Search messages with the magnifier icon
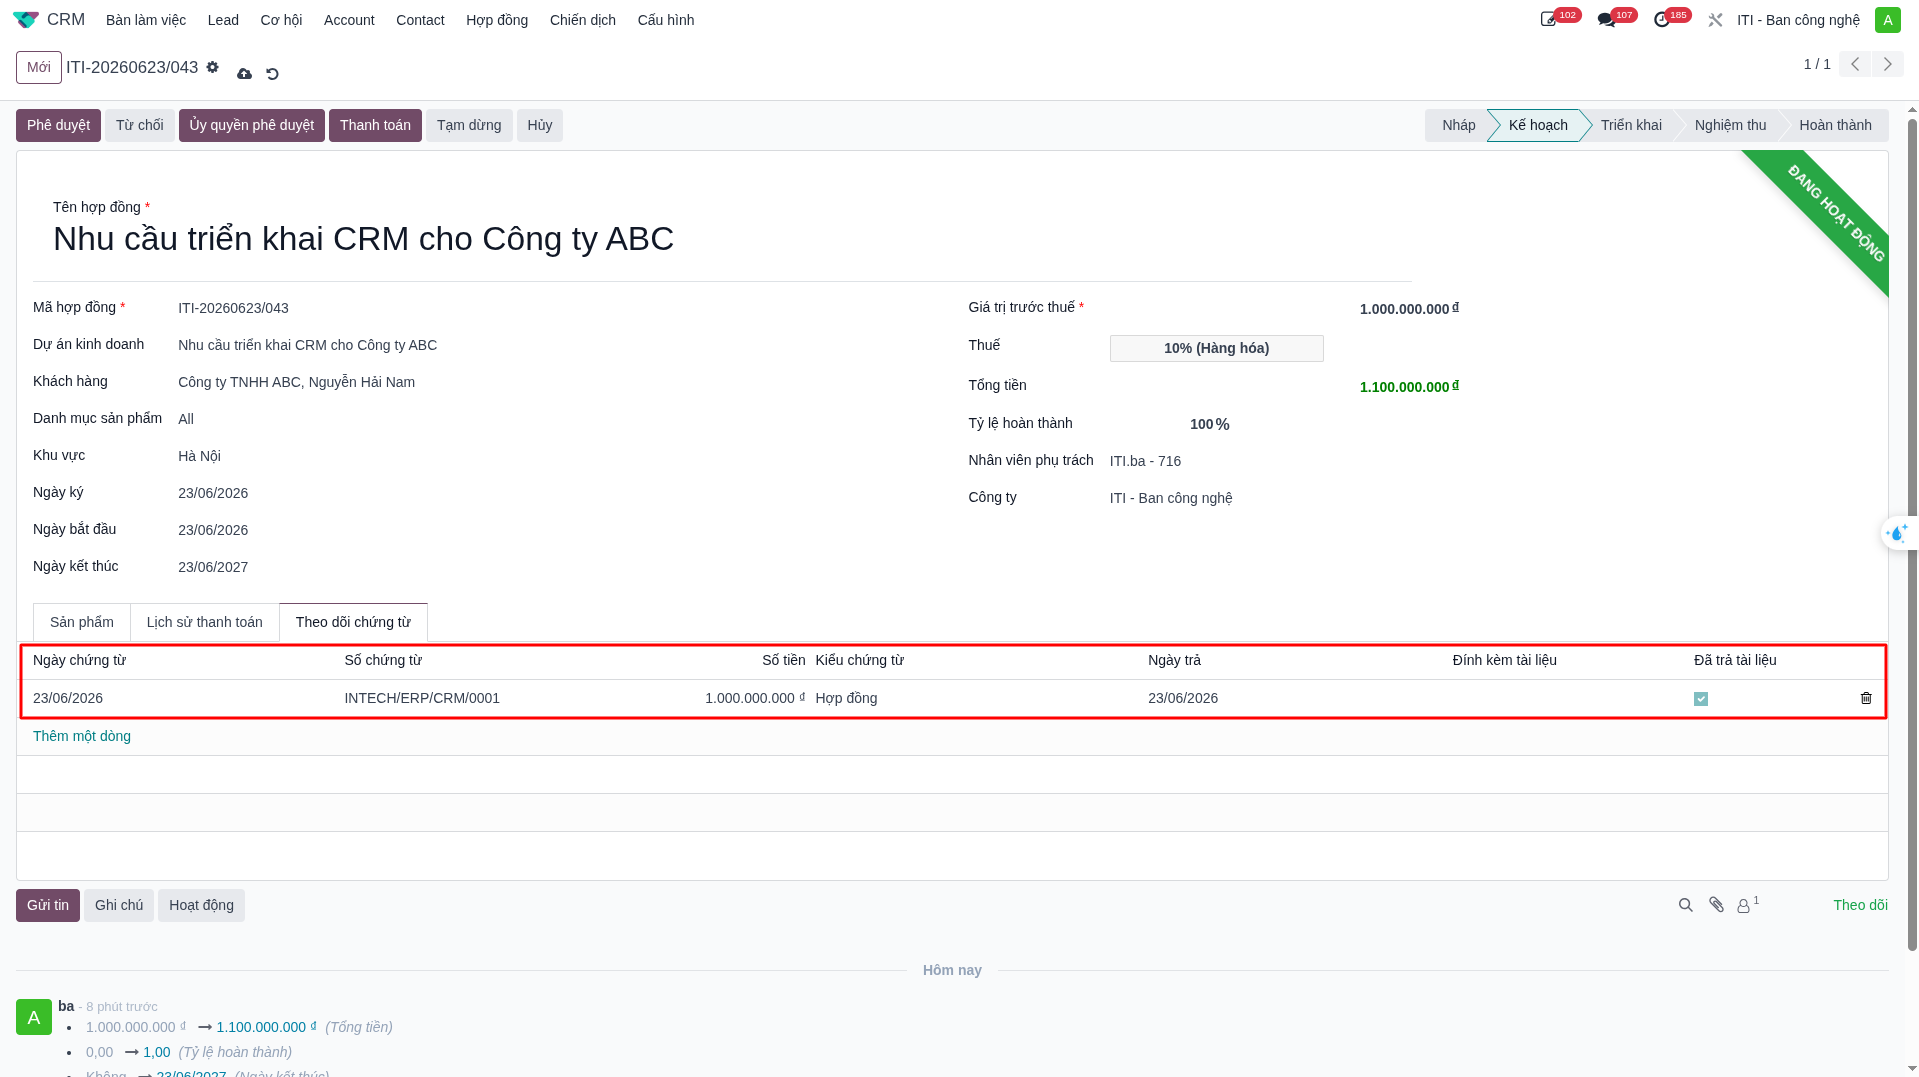Screen dimensions: 1919x1077 (x=1686, y=905)
